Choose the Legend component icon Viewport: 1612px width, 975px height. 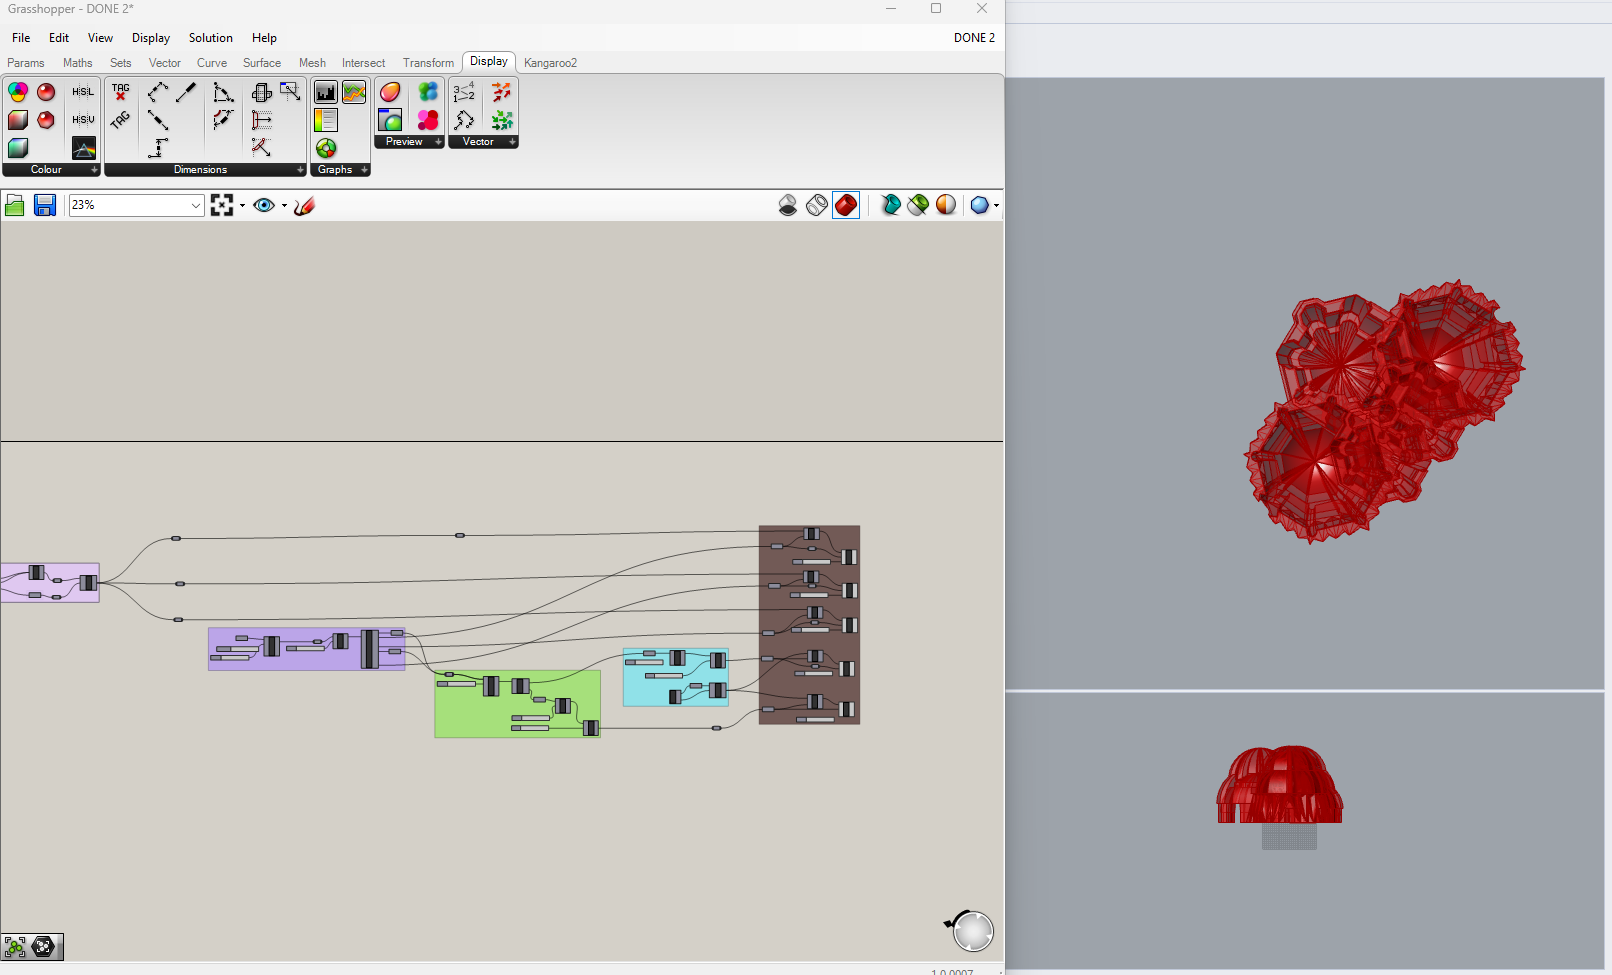[x=326, y=120]
